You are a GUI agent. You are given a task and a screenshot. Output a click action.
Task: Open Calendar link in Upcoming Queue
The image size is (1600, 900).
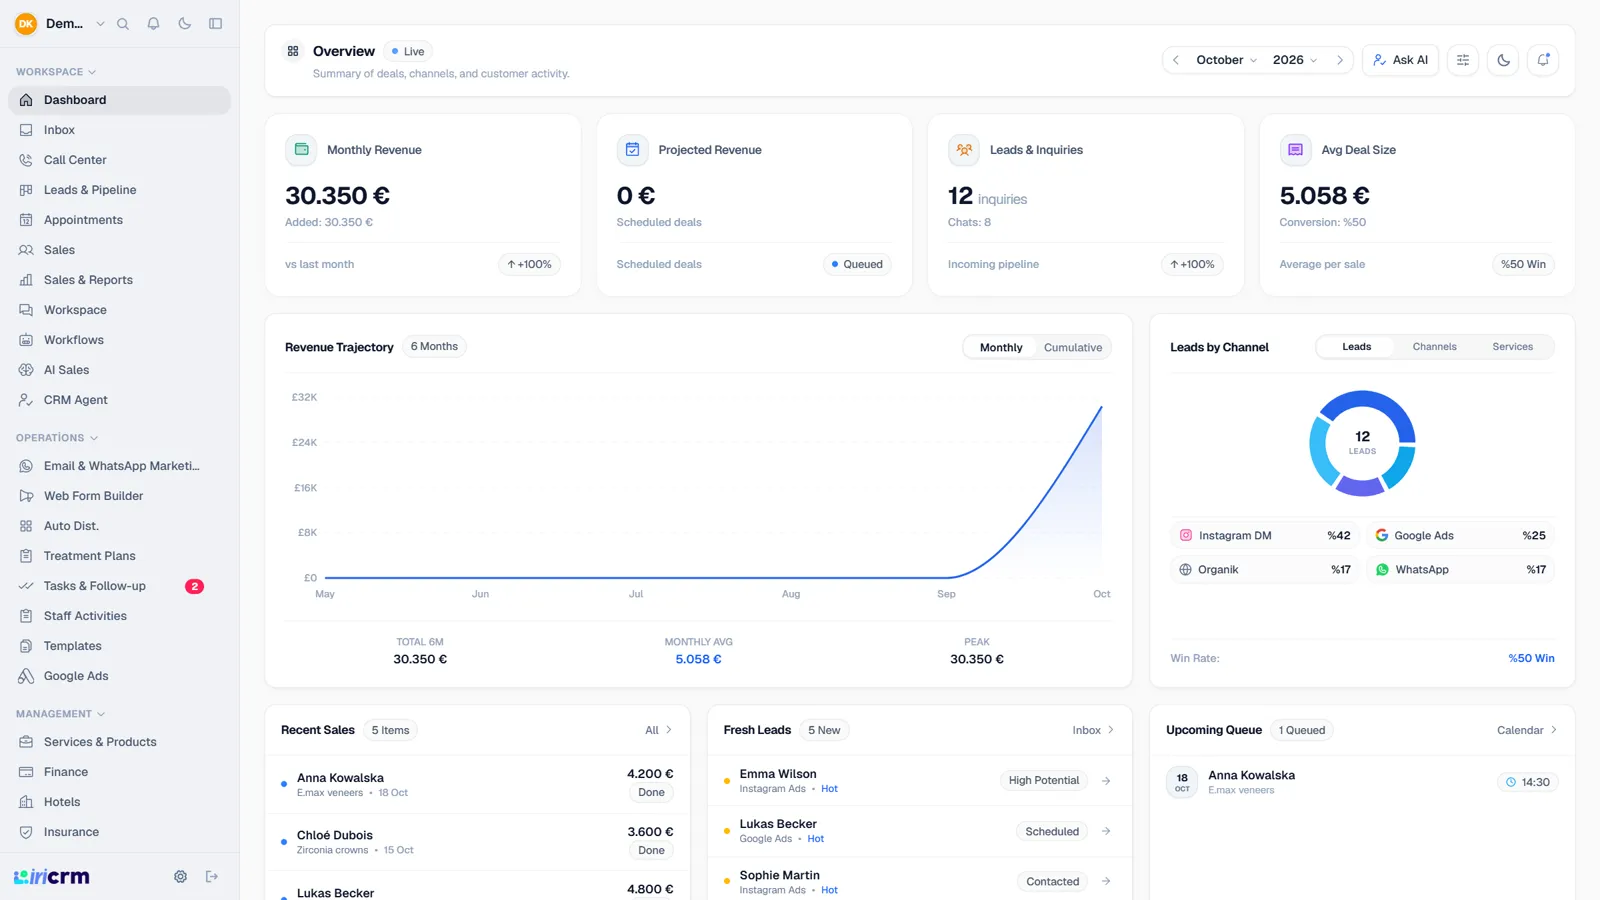(1527, 730)
